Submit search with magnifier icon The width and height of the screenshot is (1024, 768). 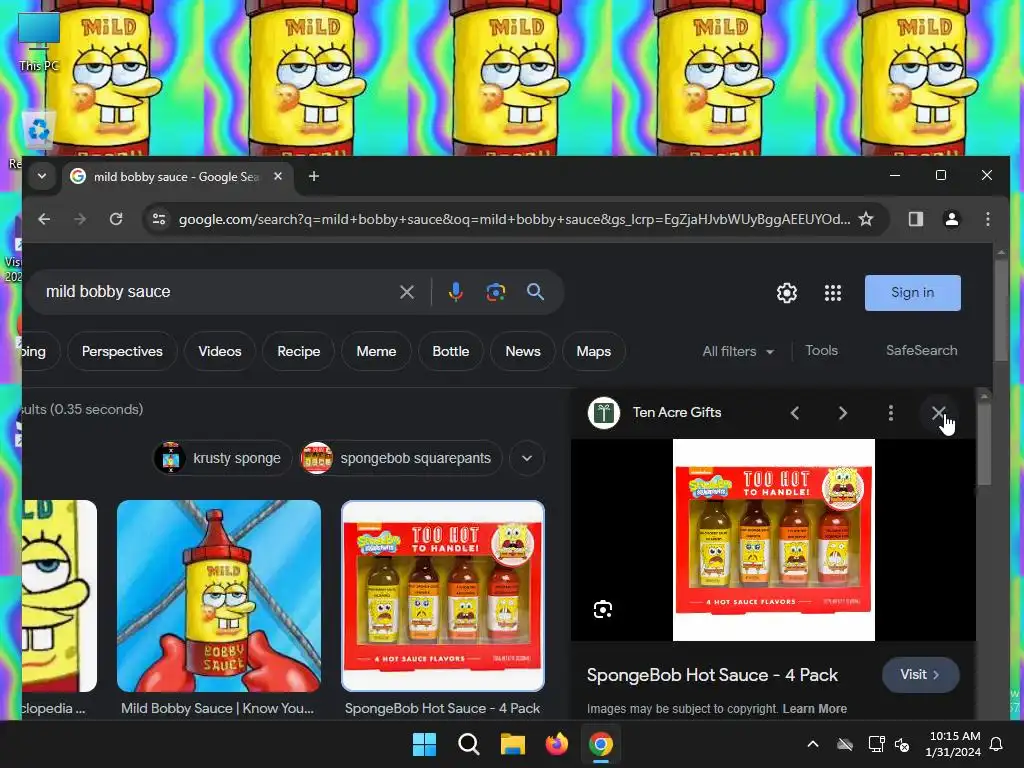pyautogui.click(x=536, y=292)
